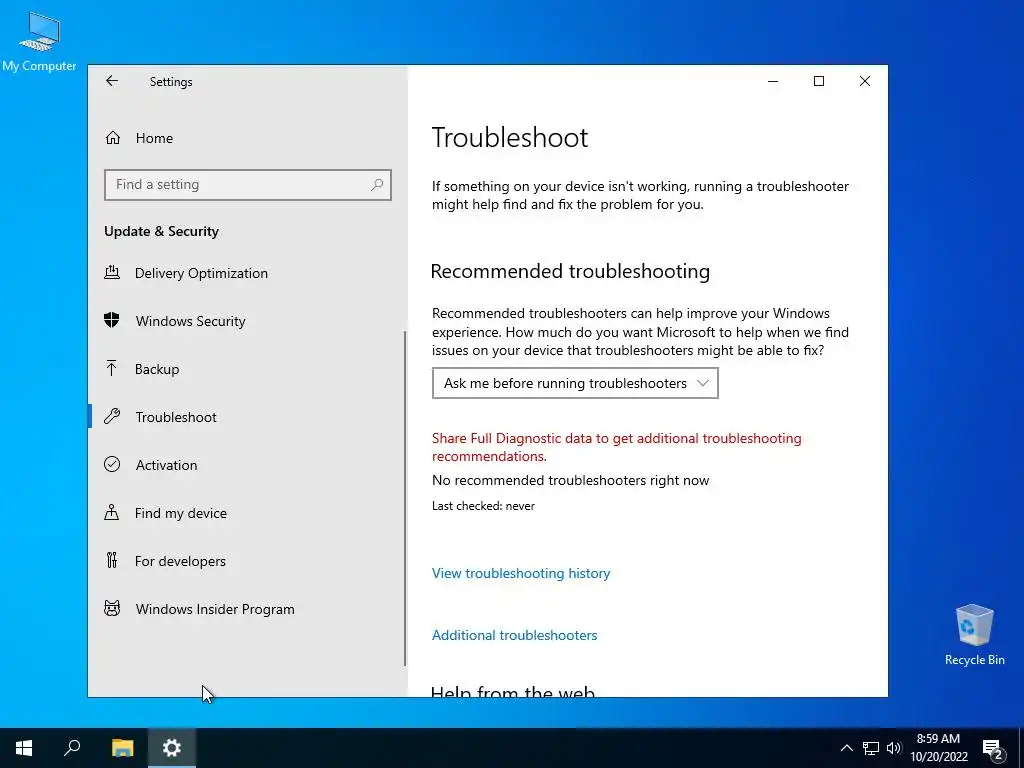Viewport: 1024px width, 768px height.
Task: Click 'Recommended troubleshooting' heading
Action: (x=570, y=271)
